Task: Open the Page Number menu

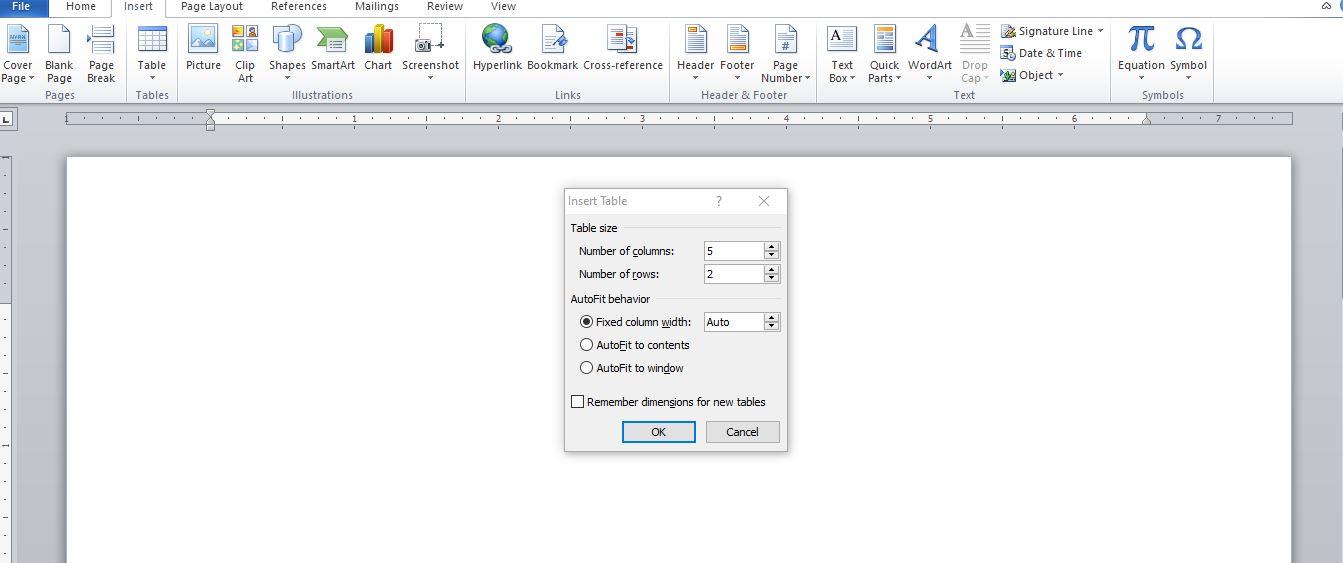Action: pyautogui.click(x=785, y=54)
